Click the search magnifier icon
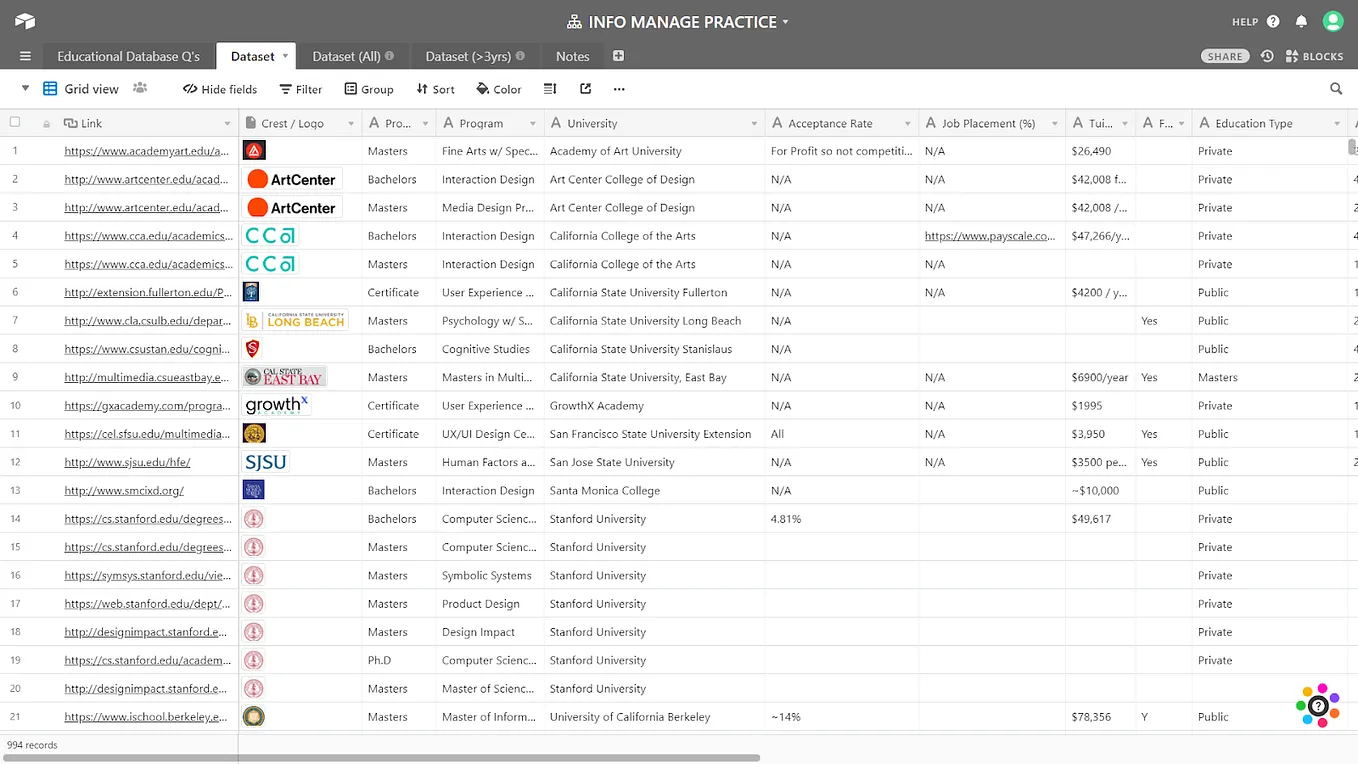The height and width of the screenshot is (764, 1358). click(x=1336, y=89)
